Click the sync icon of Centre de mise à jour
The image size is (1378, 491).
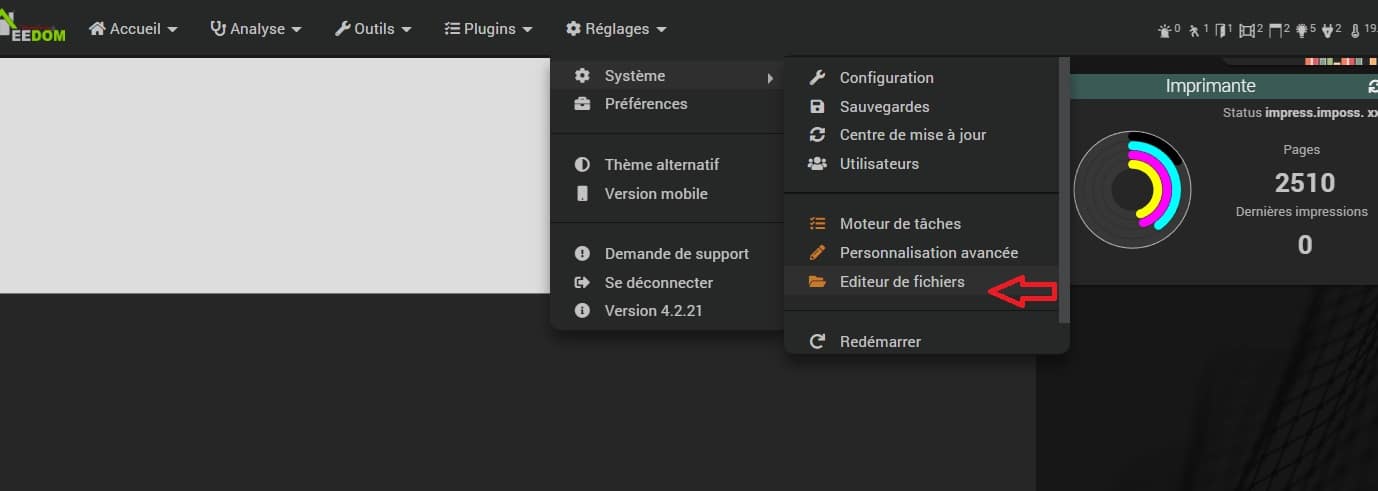pos(817,135)
